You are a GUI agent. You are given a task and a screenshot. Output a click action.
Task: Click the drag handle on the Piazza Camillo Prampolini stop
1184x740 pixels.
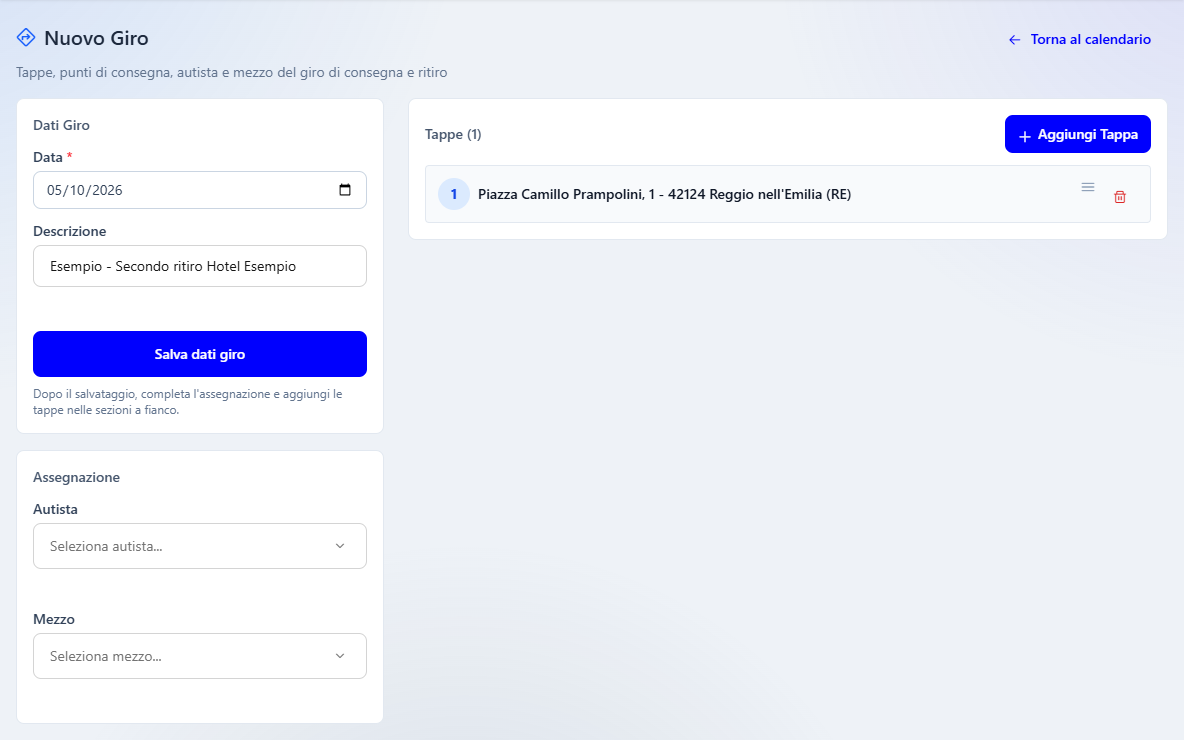(1087, 187)
